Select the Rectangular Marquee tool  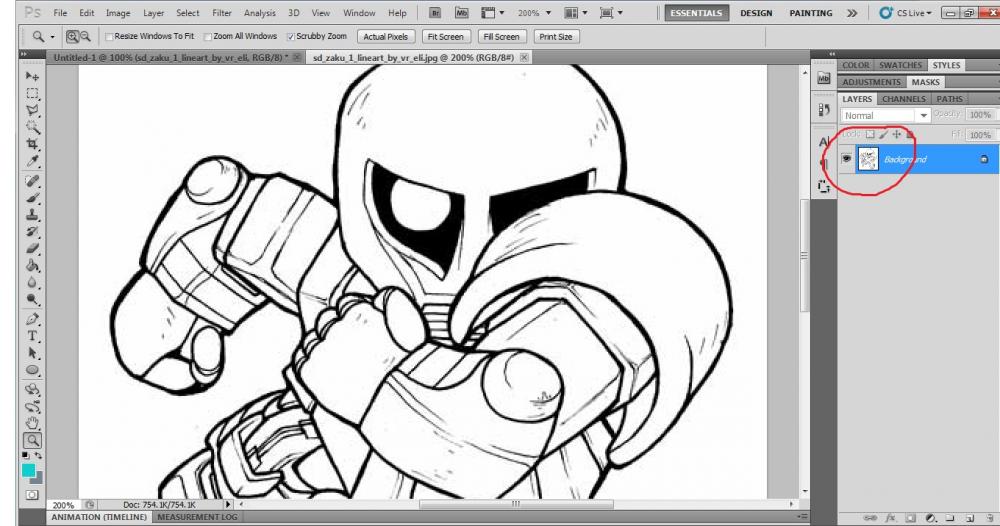[32, 94]
